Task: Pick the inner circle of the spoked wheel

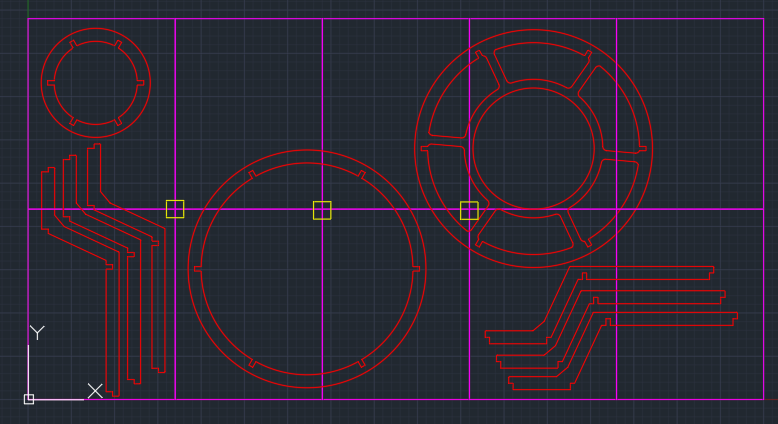Action: (533, 149)
